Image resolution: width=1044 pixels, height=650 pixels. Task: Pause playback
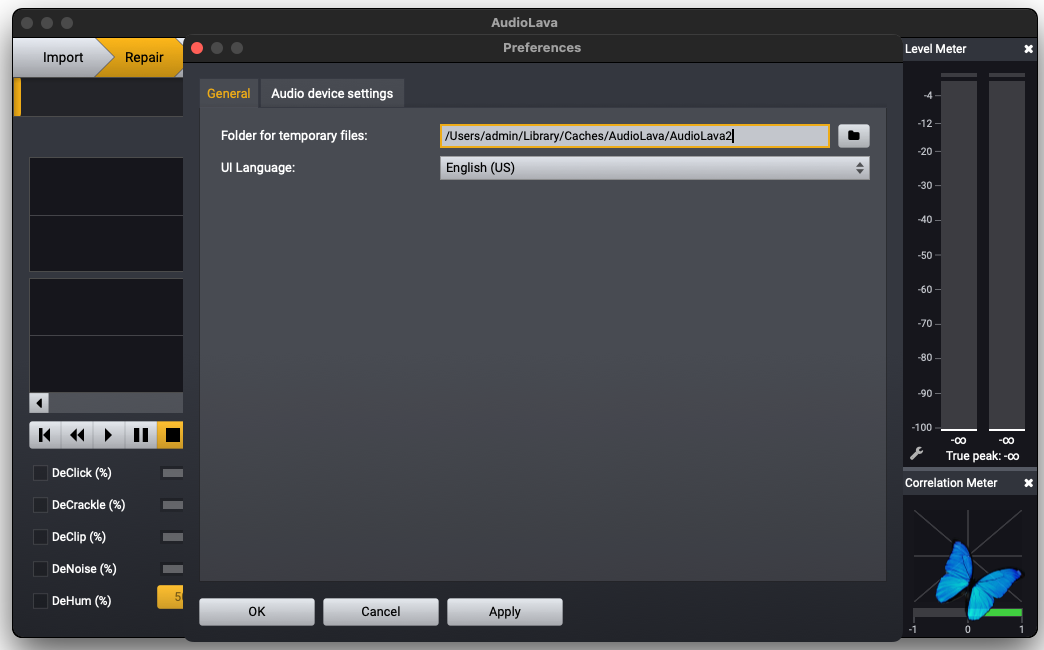click(140, 435)
